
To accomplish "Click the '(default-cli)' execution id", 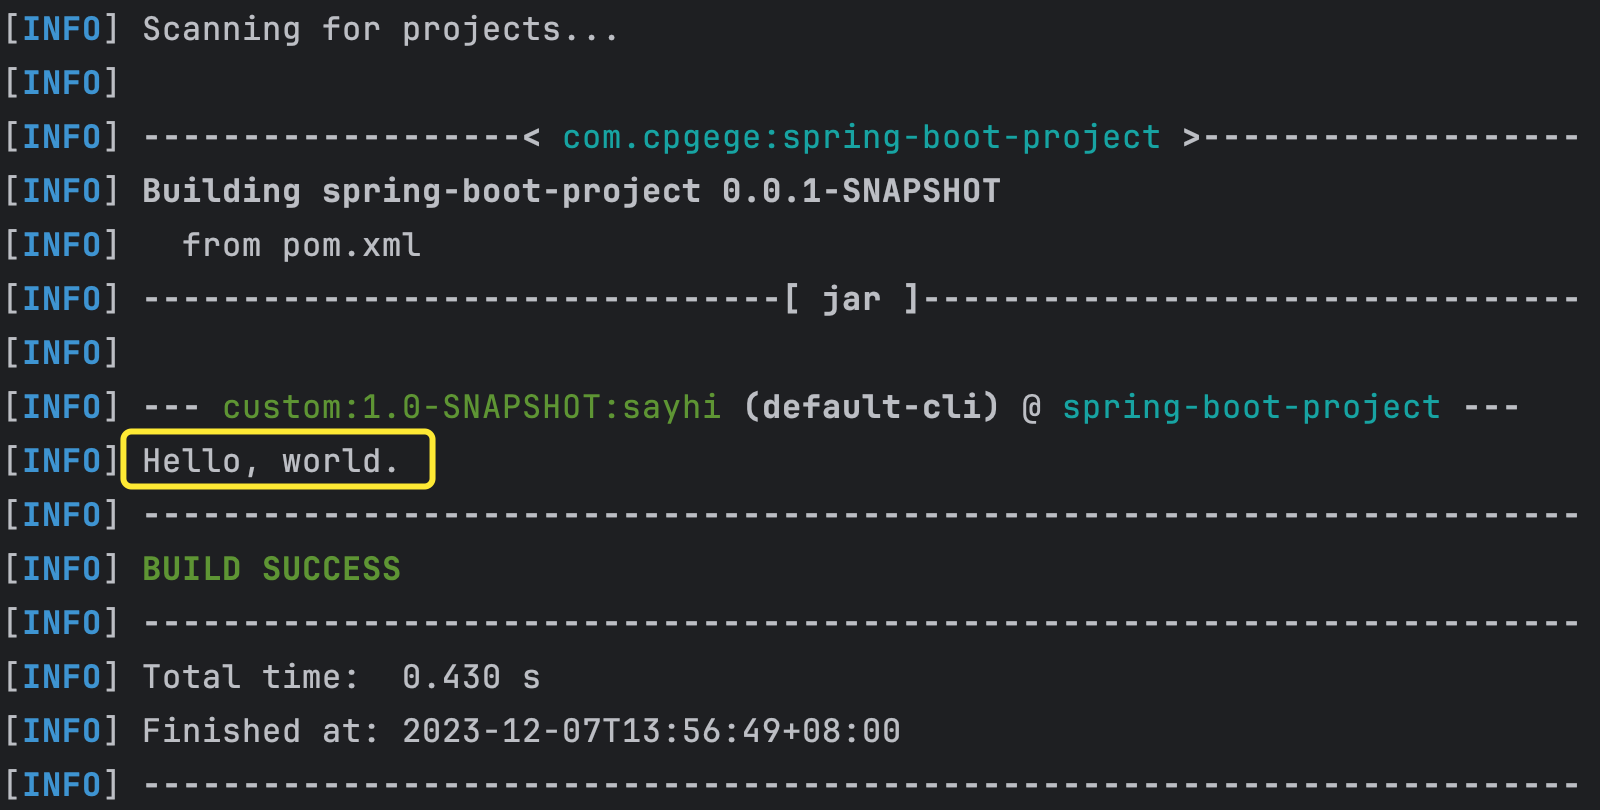I will coord(871,408).
